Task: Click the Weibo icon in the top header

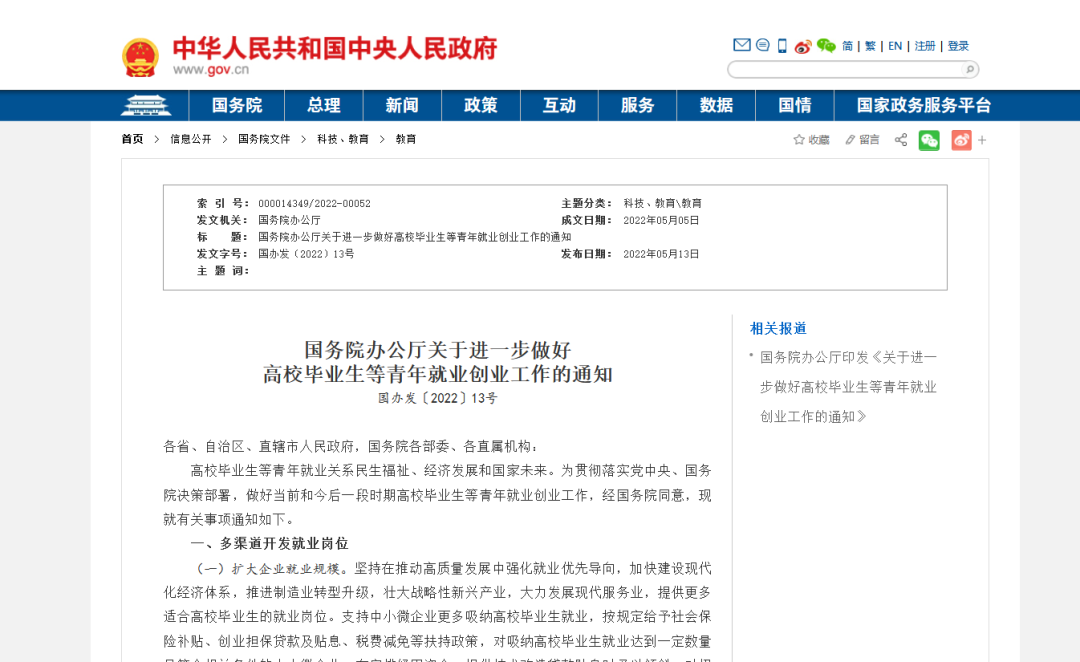Action: coord(803,46)
